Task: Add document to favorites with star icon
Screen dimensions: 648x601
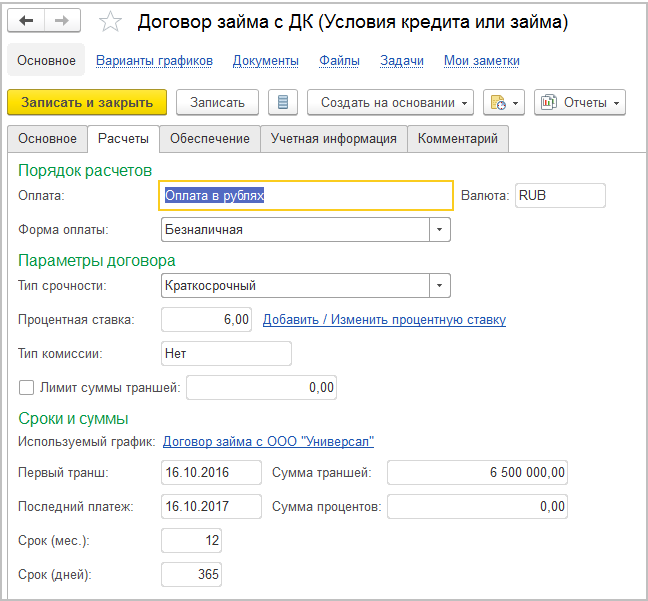Action: point(111,22)
